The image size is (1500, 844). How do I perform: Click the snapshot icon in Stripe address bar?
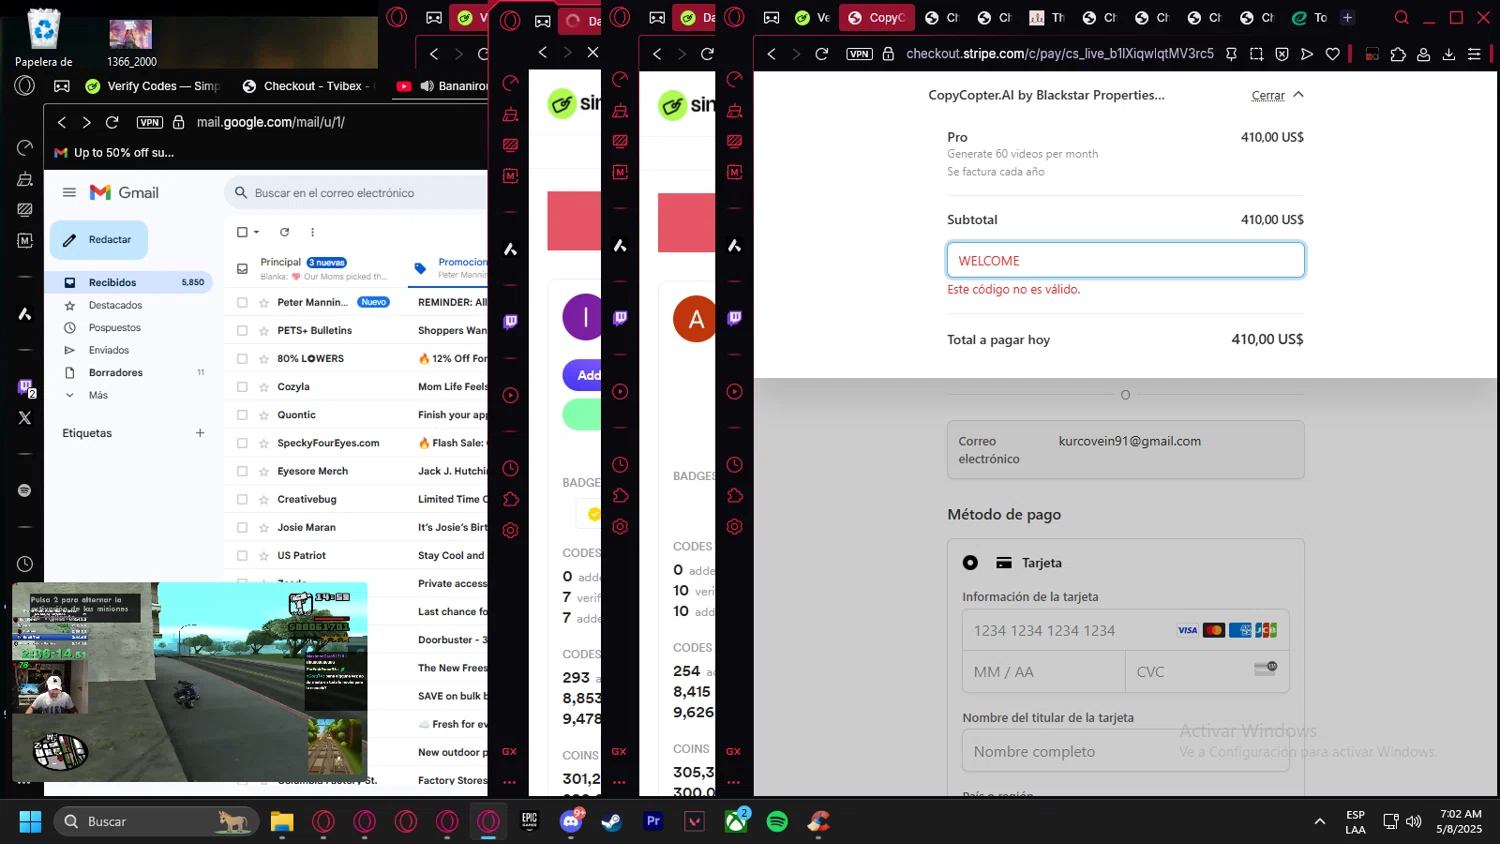point(1257,54)
